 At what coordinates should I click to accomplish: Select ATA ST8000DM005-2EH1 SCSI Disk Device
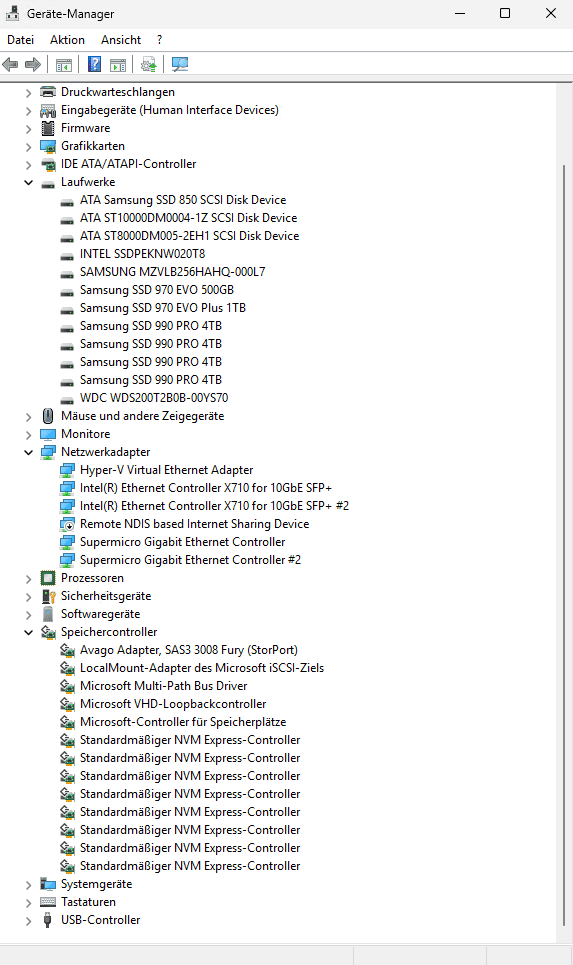tap(189, 236)
